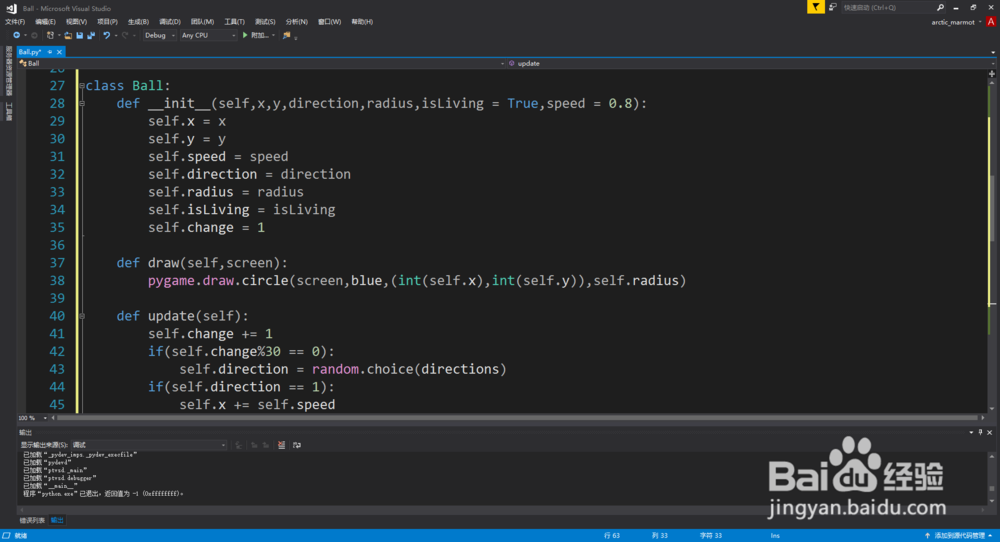Open the File menu
Image resolution: width=1000 pixels, height=542 pixels.
(x=15, y=22)
